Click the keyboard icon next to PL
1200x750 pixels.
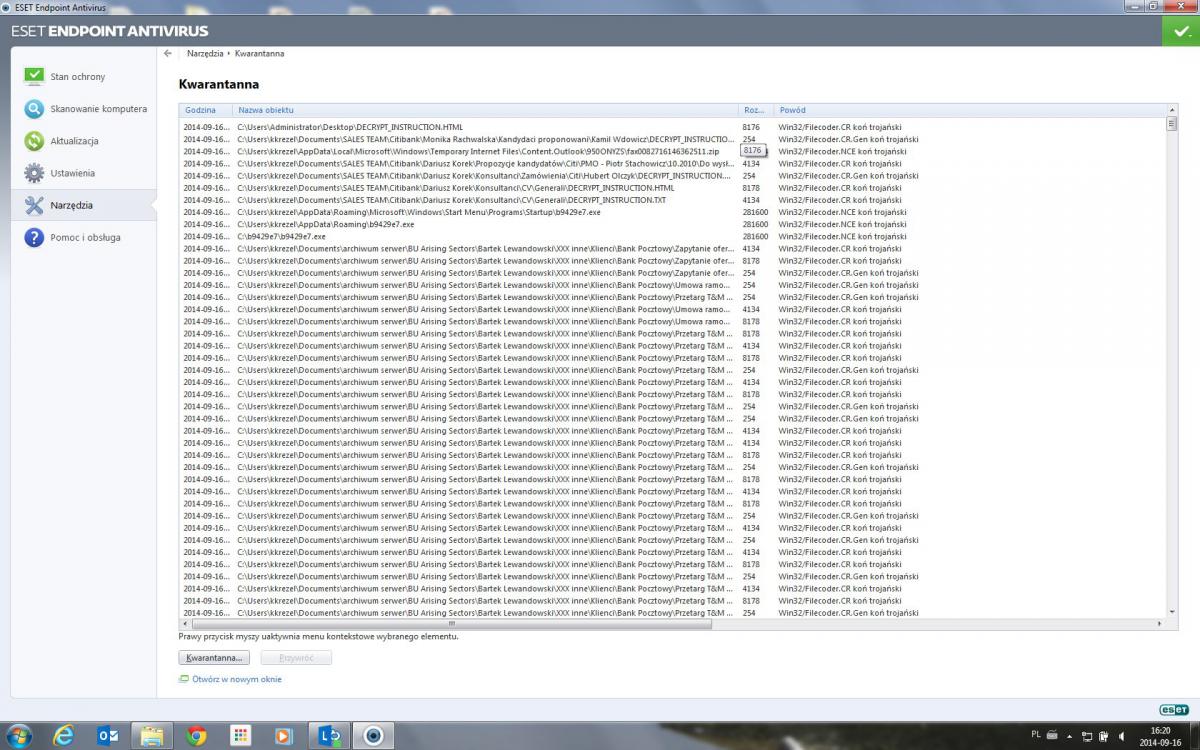pyautogui.click(x=1050, y=735)
